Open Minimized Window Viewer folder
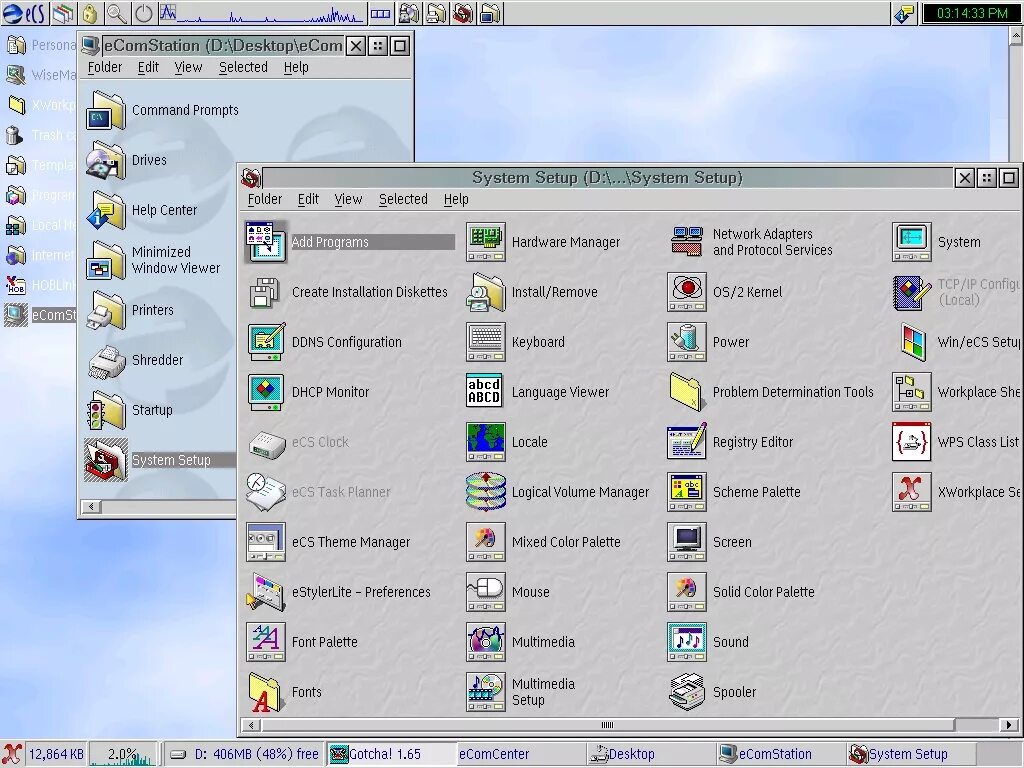Screen dimensions: 1024x768 click(105, 261)
